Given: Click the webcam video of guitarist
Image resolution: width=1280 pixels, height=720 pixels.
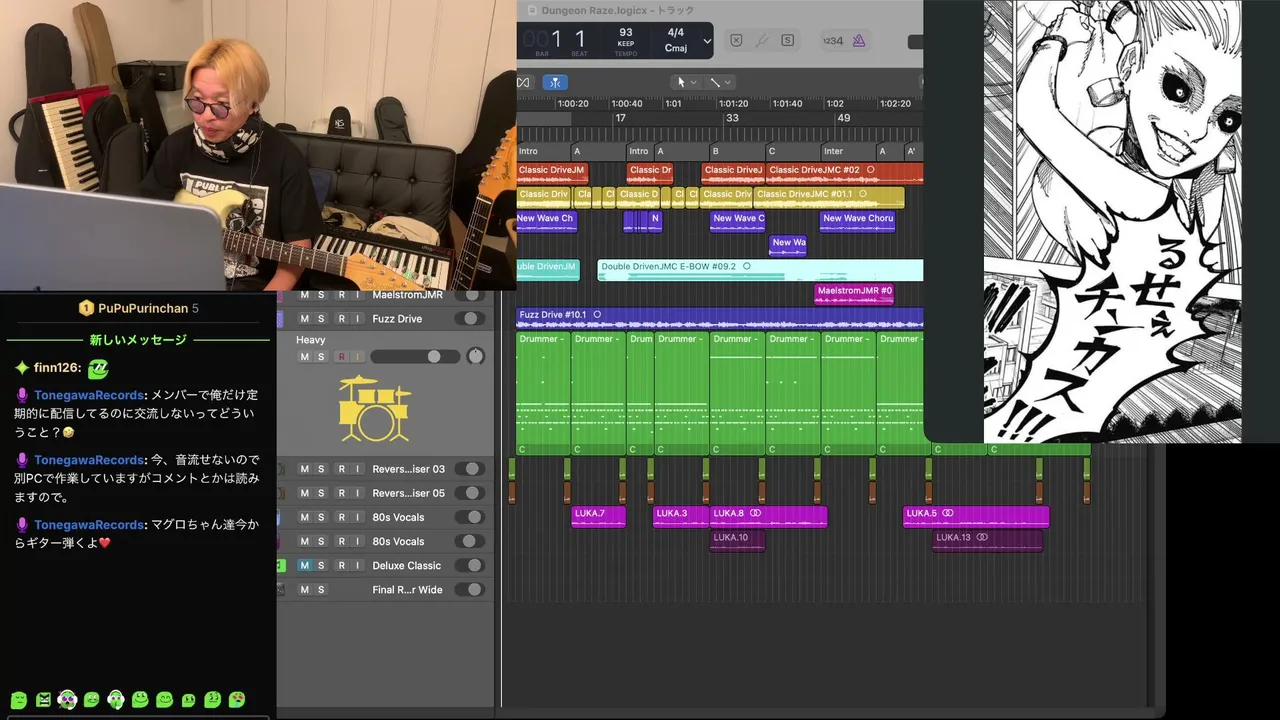Looking at the screenshot, I should coord(258,145).
